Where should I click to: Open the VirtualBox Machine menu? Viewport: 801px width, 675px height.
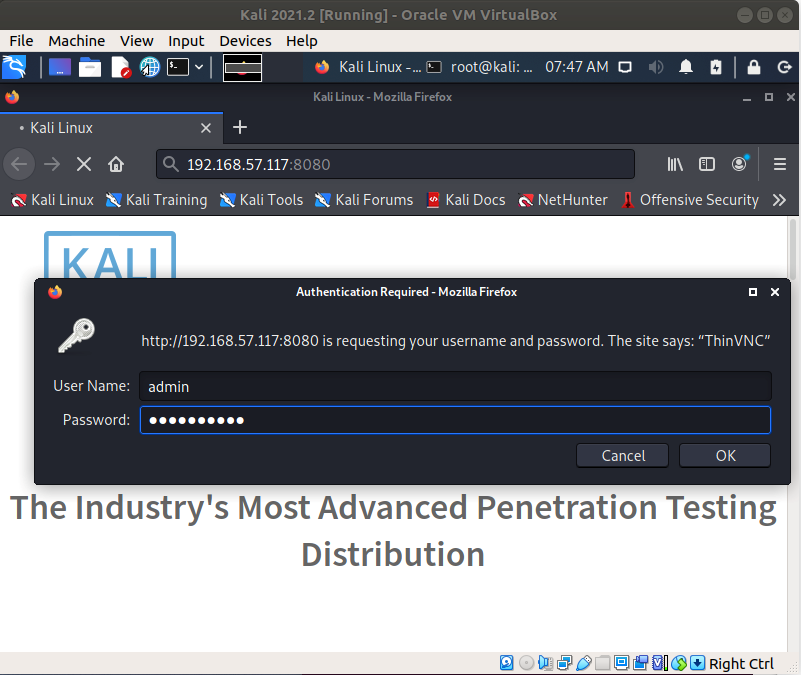(x=77, y=41)
